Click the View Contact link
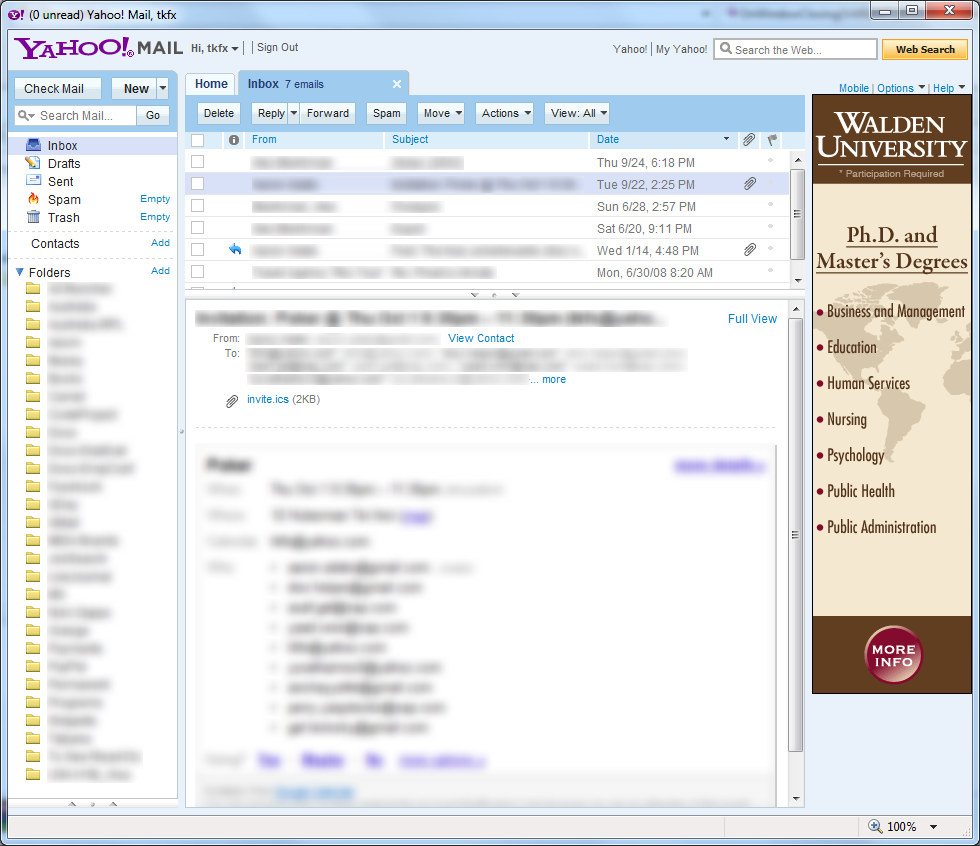This screenshot has width=980, height=846. [481, 338]
